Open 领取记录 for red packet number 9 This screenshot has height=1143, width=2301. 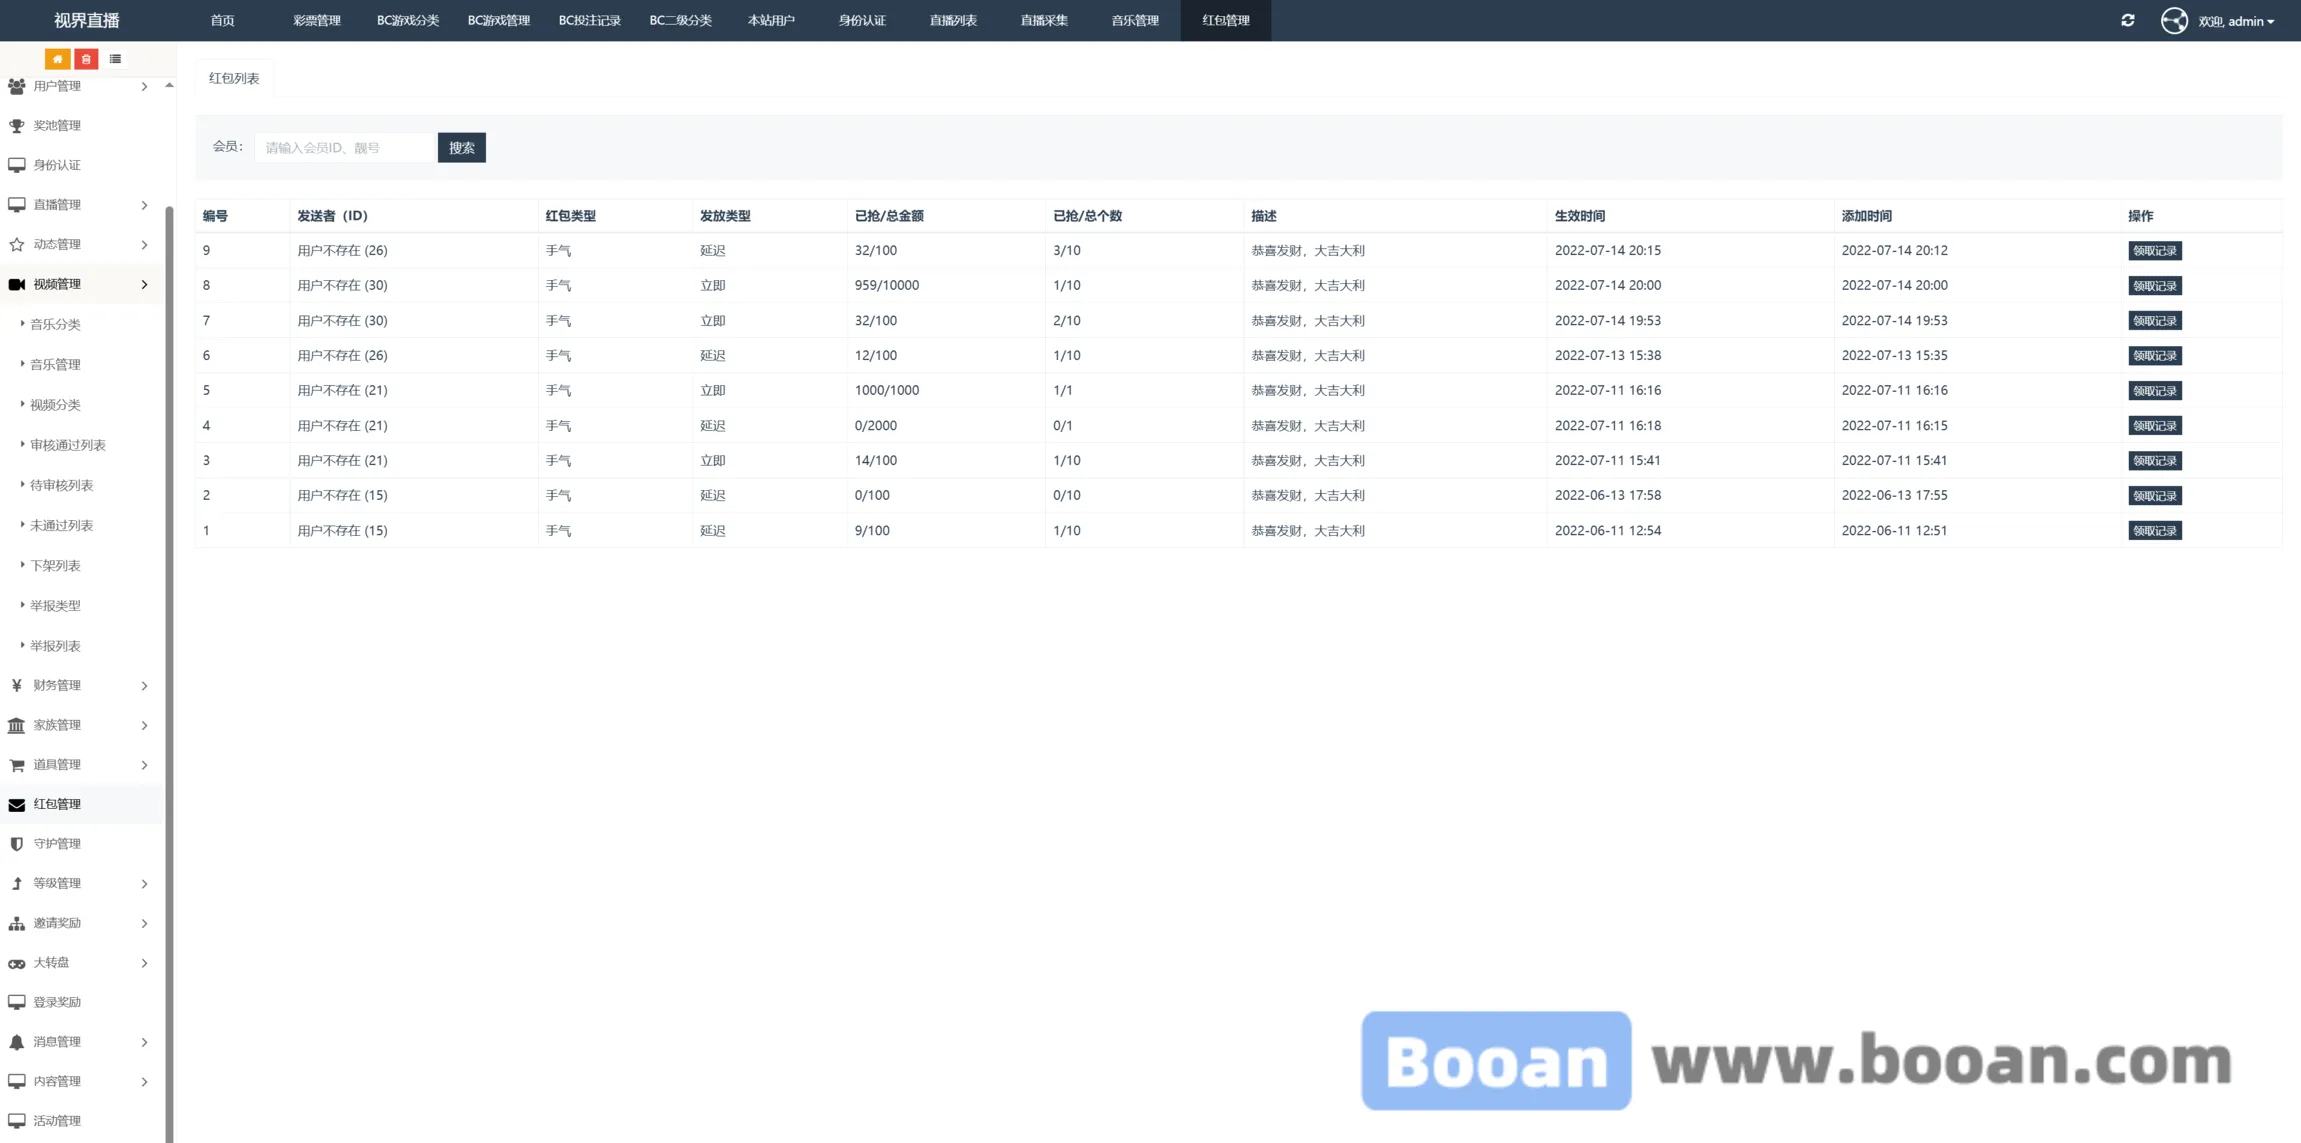2154,251
